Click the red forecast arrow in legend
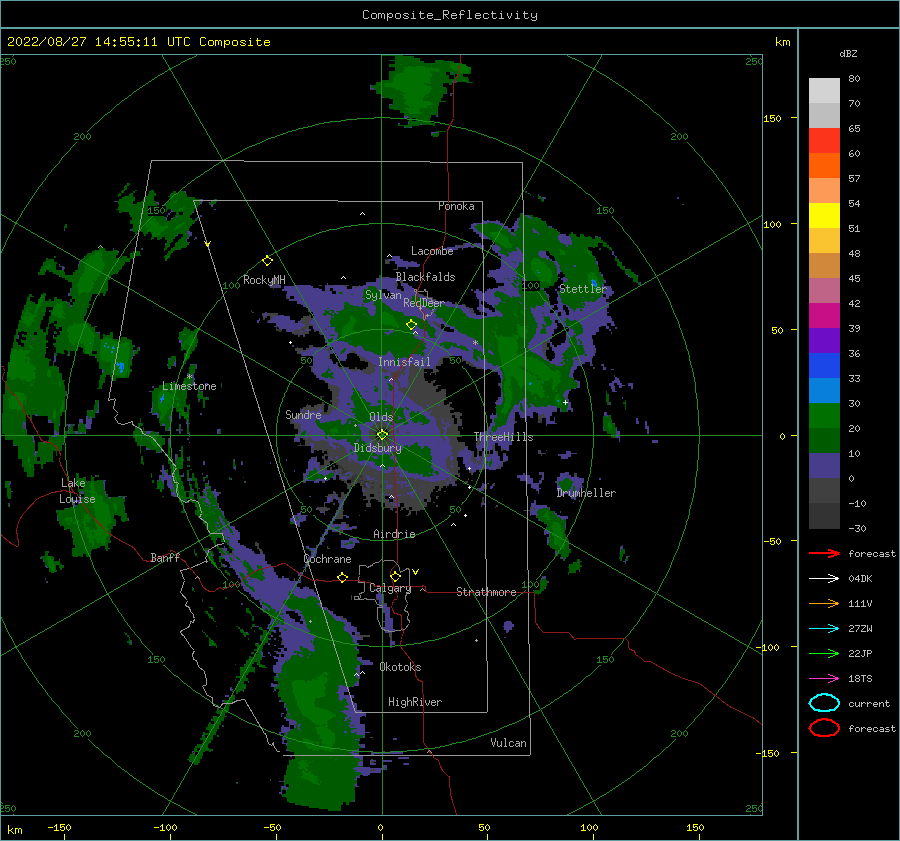900x841 pixels. pyautogui.click(x=824, y=553)
